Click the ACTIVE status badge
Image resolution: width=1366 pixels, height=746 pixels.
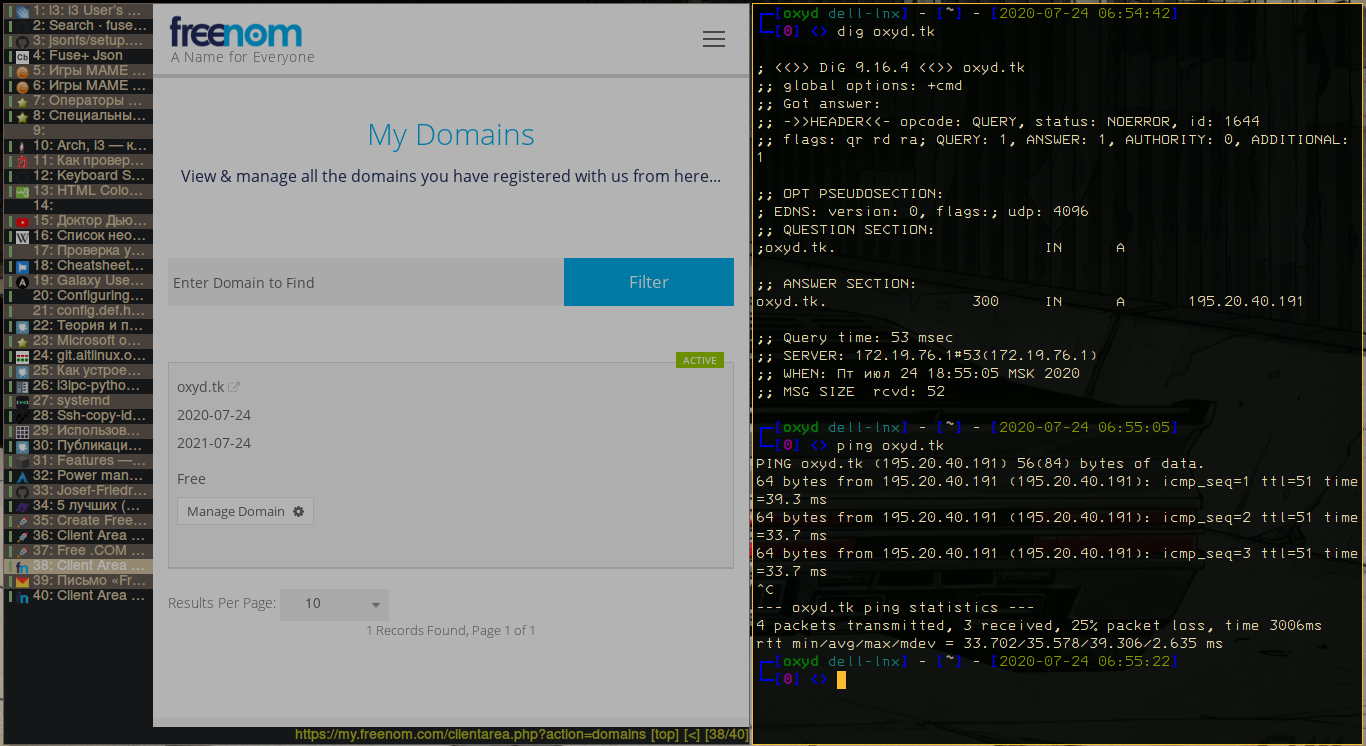(x=700, y=360)
